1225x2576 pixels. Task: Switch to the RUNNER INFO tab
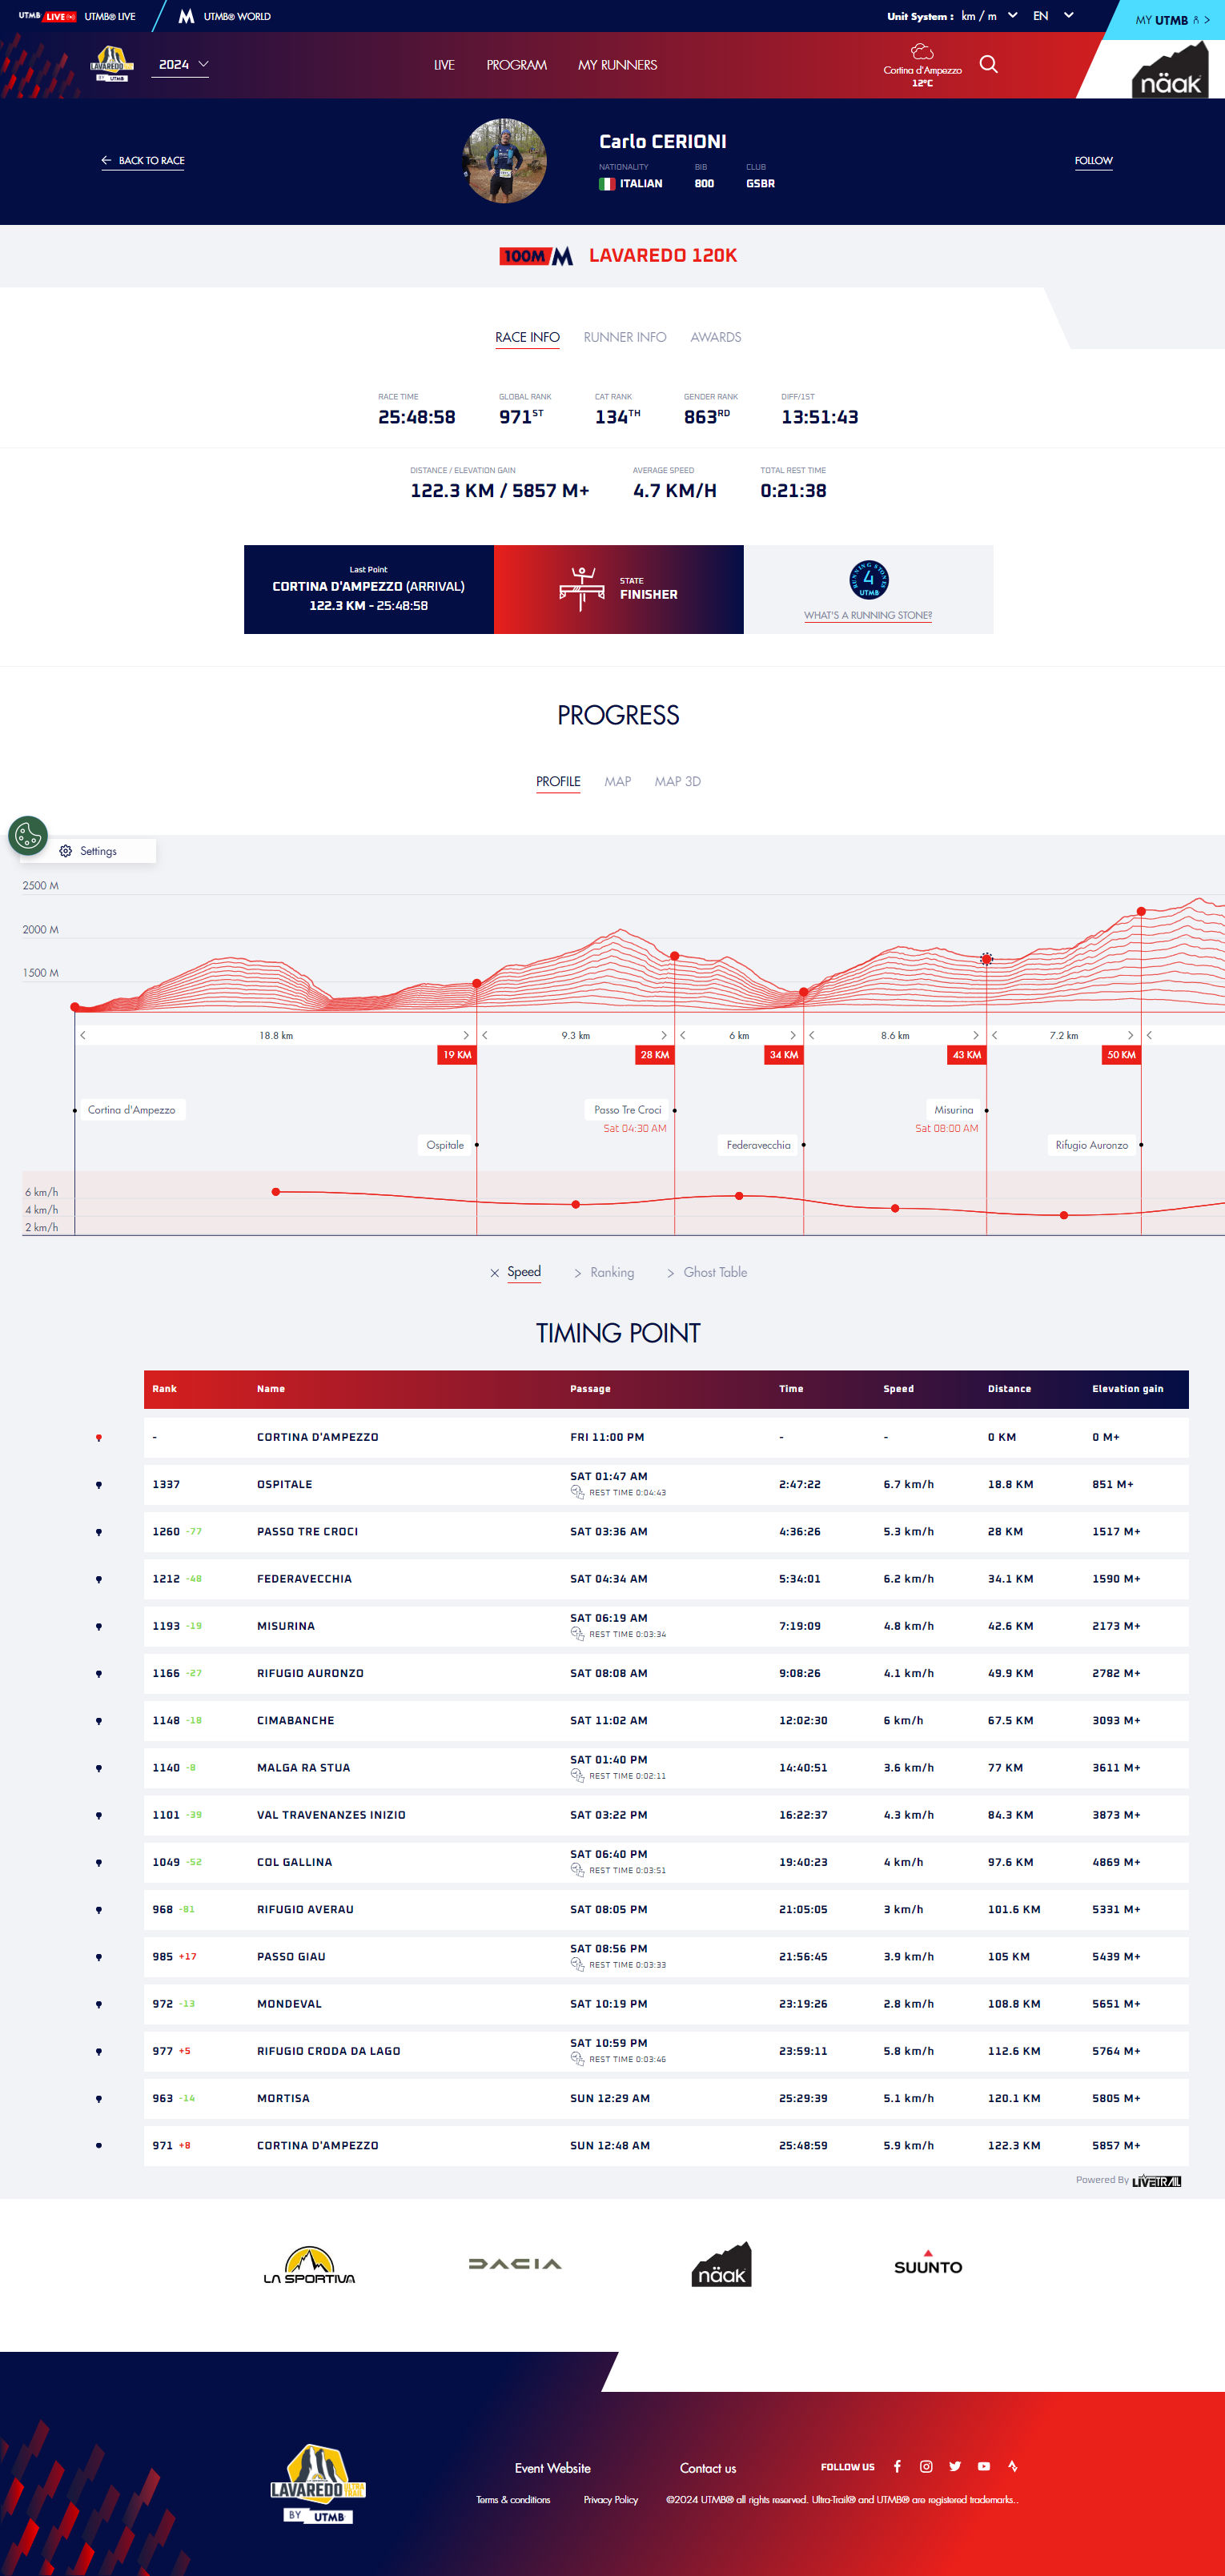tap(624, 337)
